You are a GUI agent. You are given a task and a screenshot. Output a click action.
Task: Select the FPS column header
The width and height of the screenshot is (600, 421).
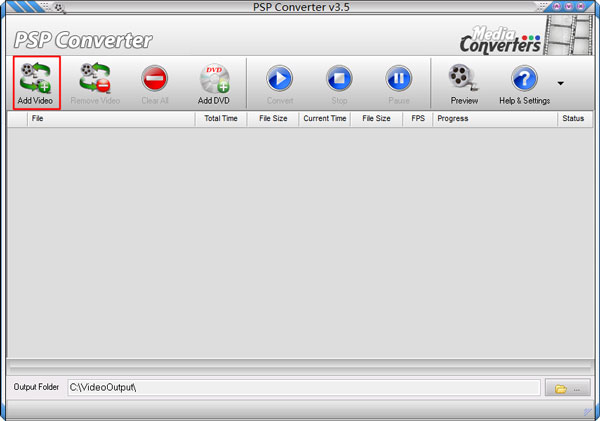[418, 118]
